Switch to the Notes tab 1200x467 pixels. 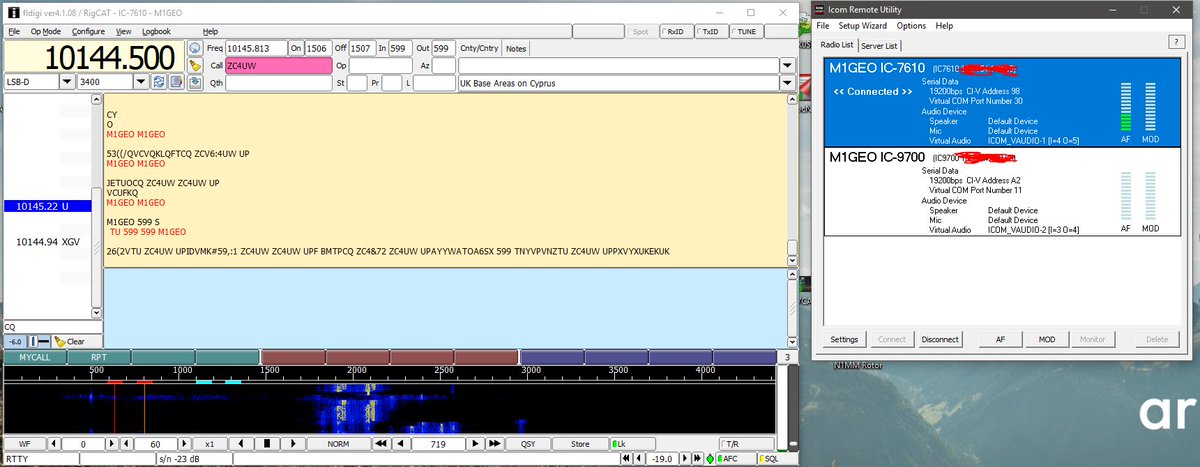pos(516,48)
